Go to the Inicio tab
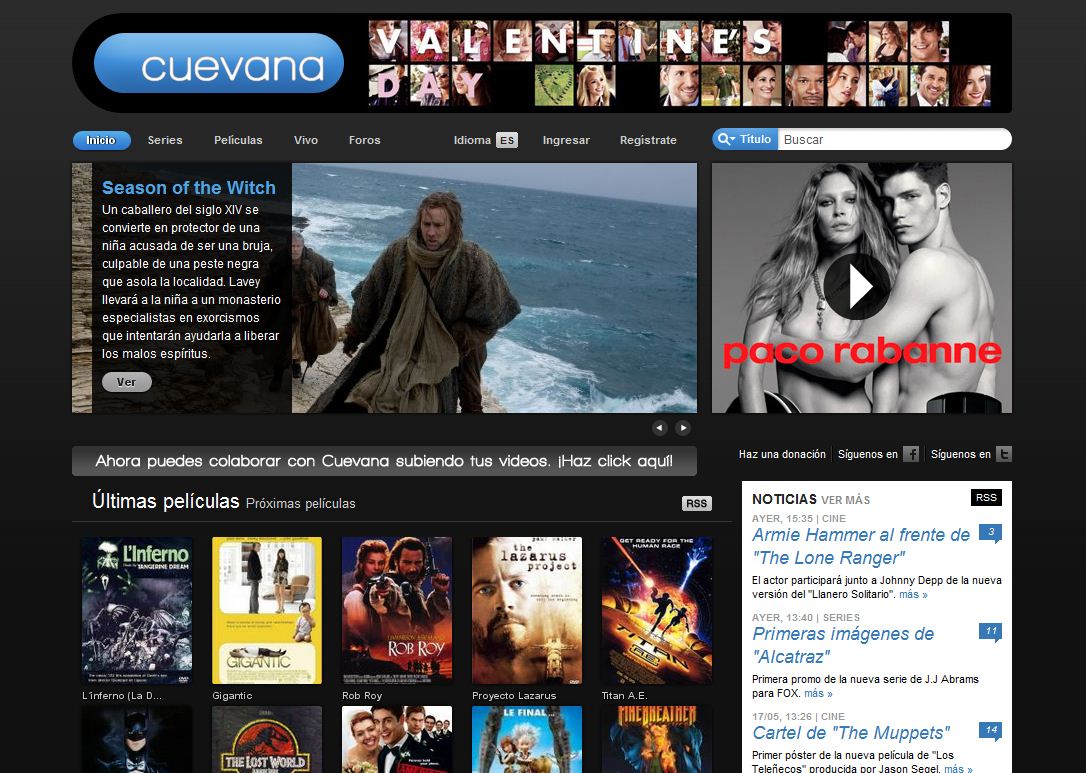 [x=101, y=140]
